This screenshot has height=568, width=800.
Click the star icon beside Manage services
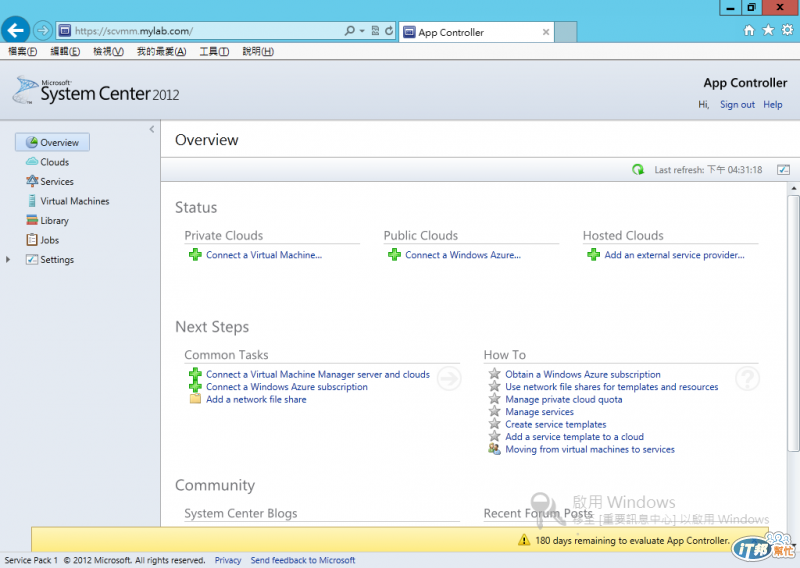pos(494,411)
